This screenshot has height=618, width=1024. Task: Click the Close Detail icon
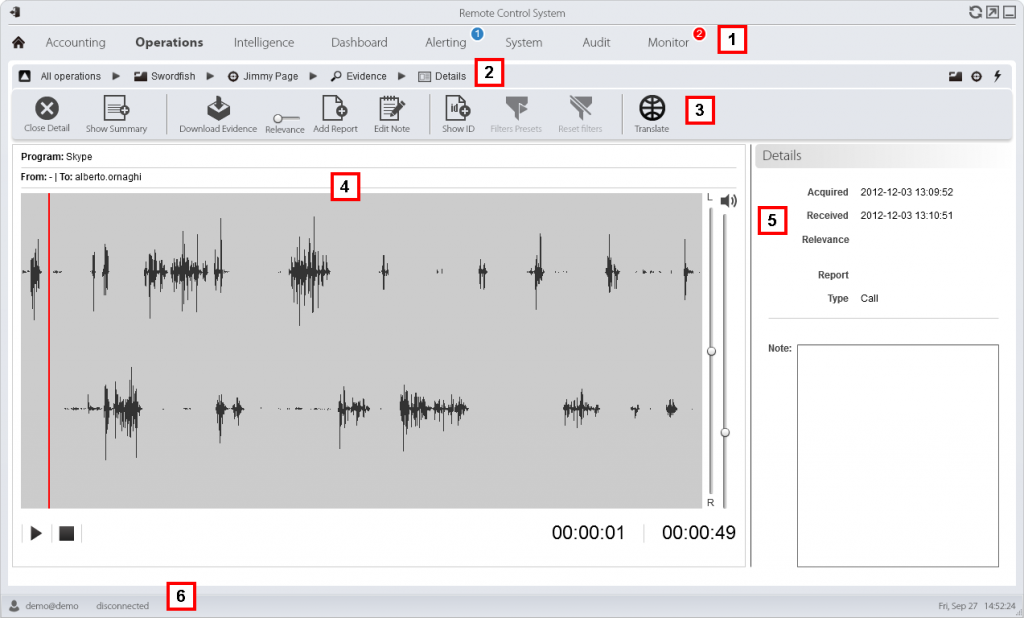point(47,108)
